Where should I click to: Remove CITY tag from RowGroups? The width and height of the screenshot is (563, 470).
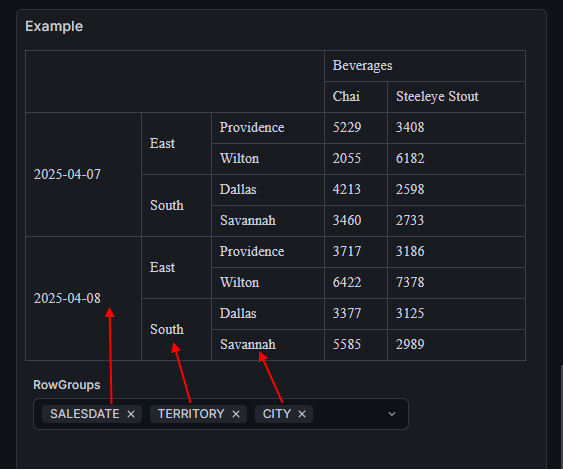302,414
